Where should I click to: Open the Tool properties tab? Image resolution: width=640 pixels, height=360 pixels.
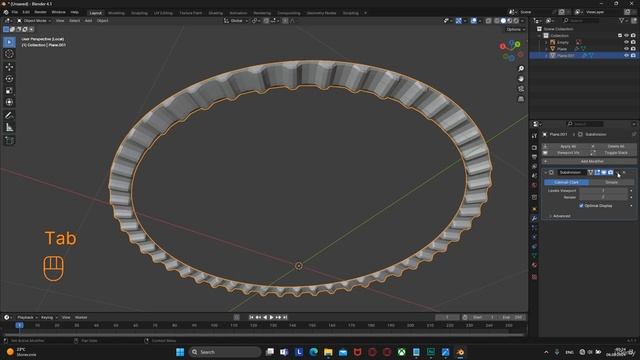(534, 136)
